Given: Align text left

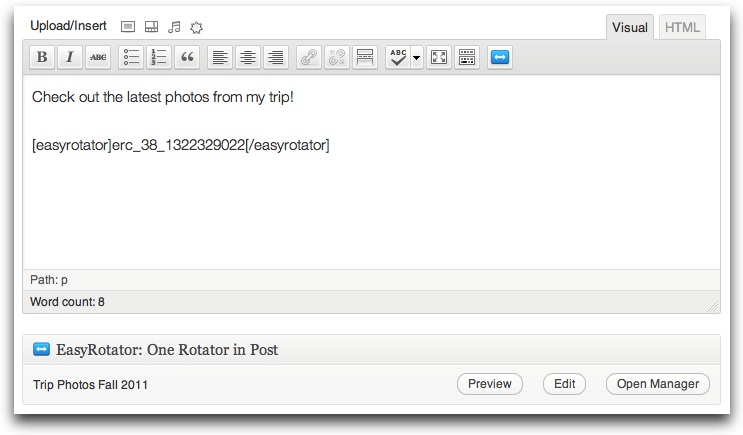Looking at the screenshot, I should point(220,58).
